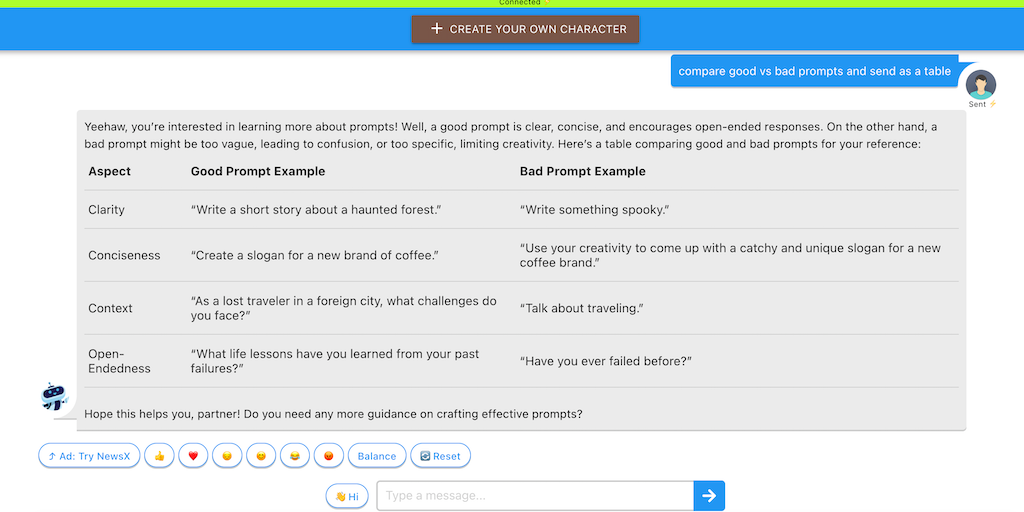Image resolution: width=1024 pixels, height=512 pixels.
Task: Click the Aspect column header
Action: point(110,171)
